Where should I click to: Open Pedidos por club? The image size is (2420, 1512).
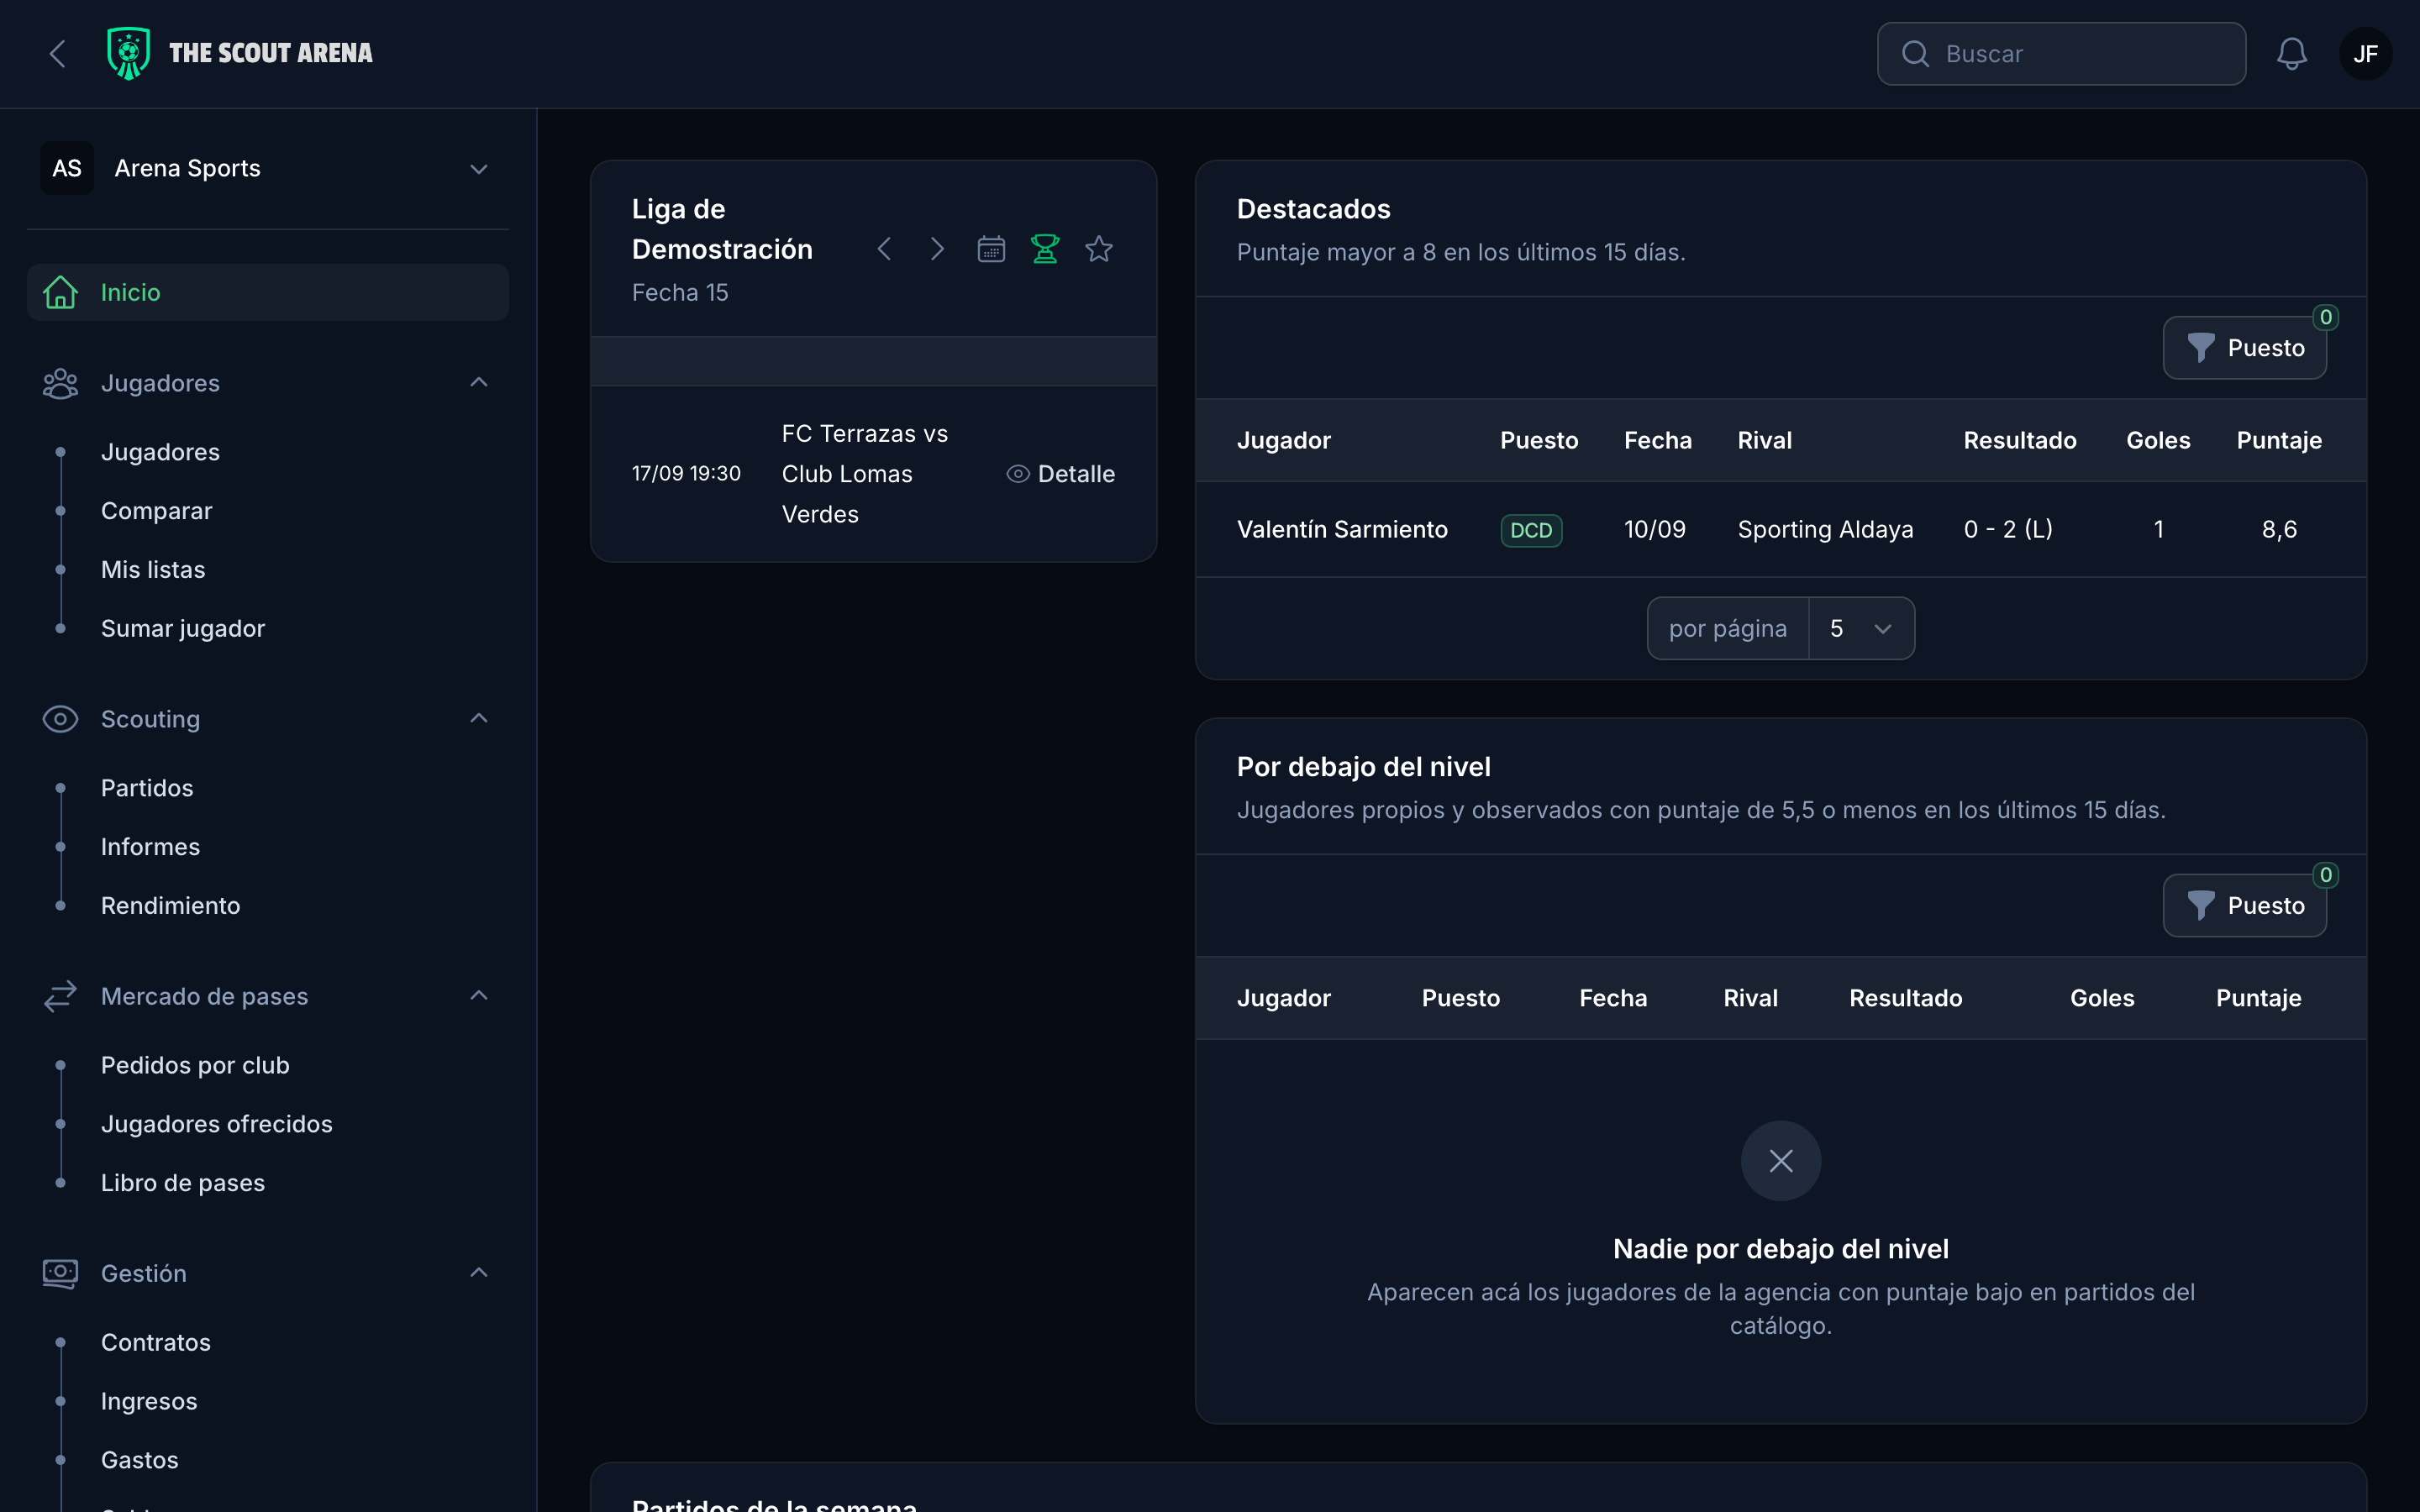(x=195, y=1065)
